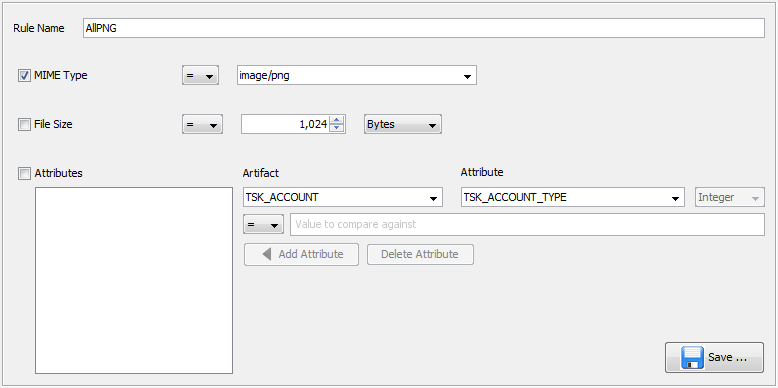Screen dimensions: 778x388
Task: Open the MIME Type comparison operator dropdown
Action: click(x=200, y=76)
